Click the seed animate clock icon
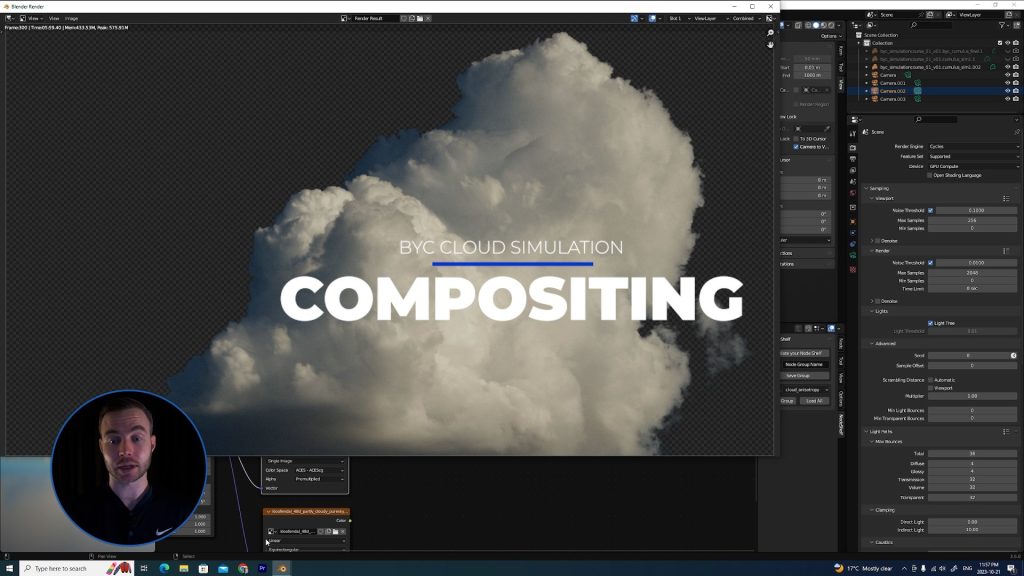The image size is (1024, 576). (1014, 355)
